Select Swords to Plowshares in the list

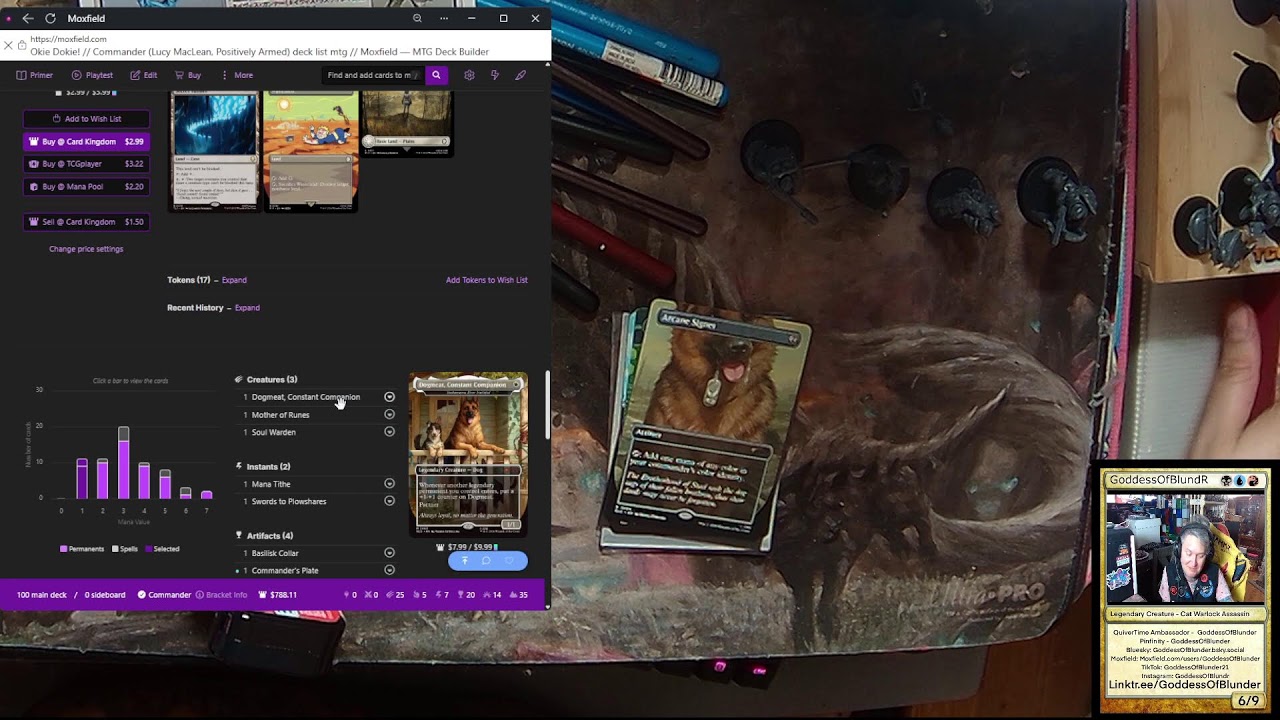288,501
